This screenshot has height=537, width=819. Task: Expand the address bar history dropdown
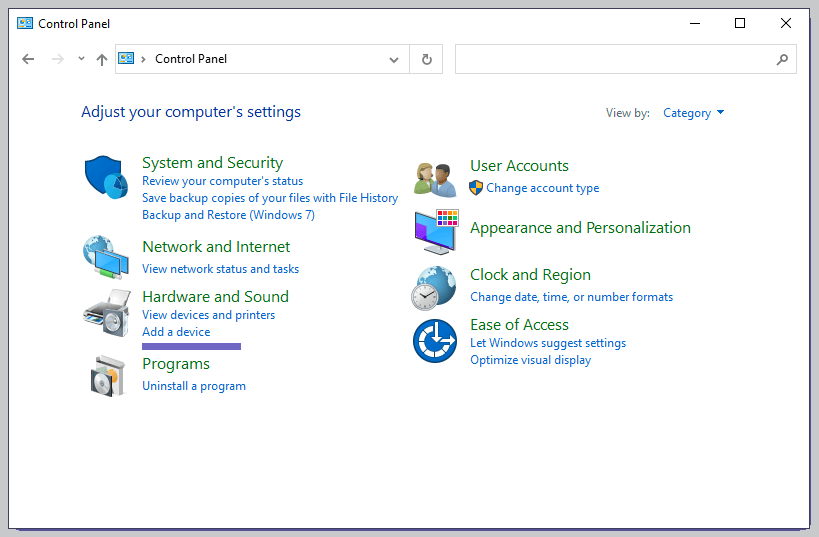pos(394,60)
